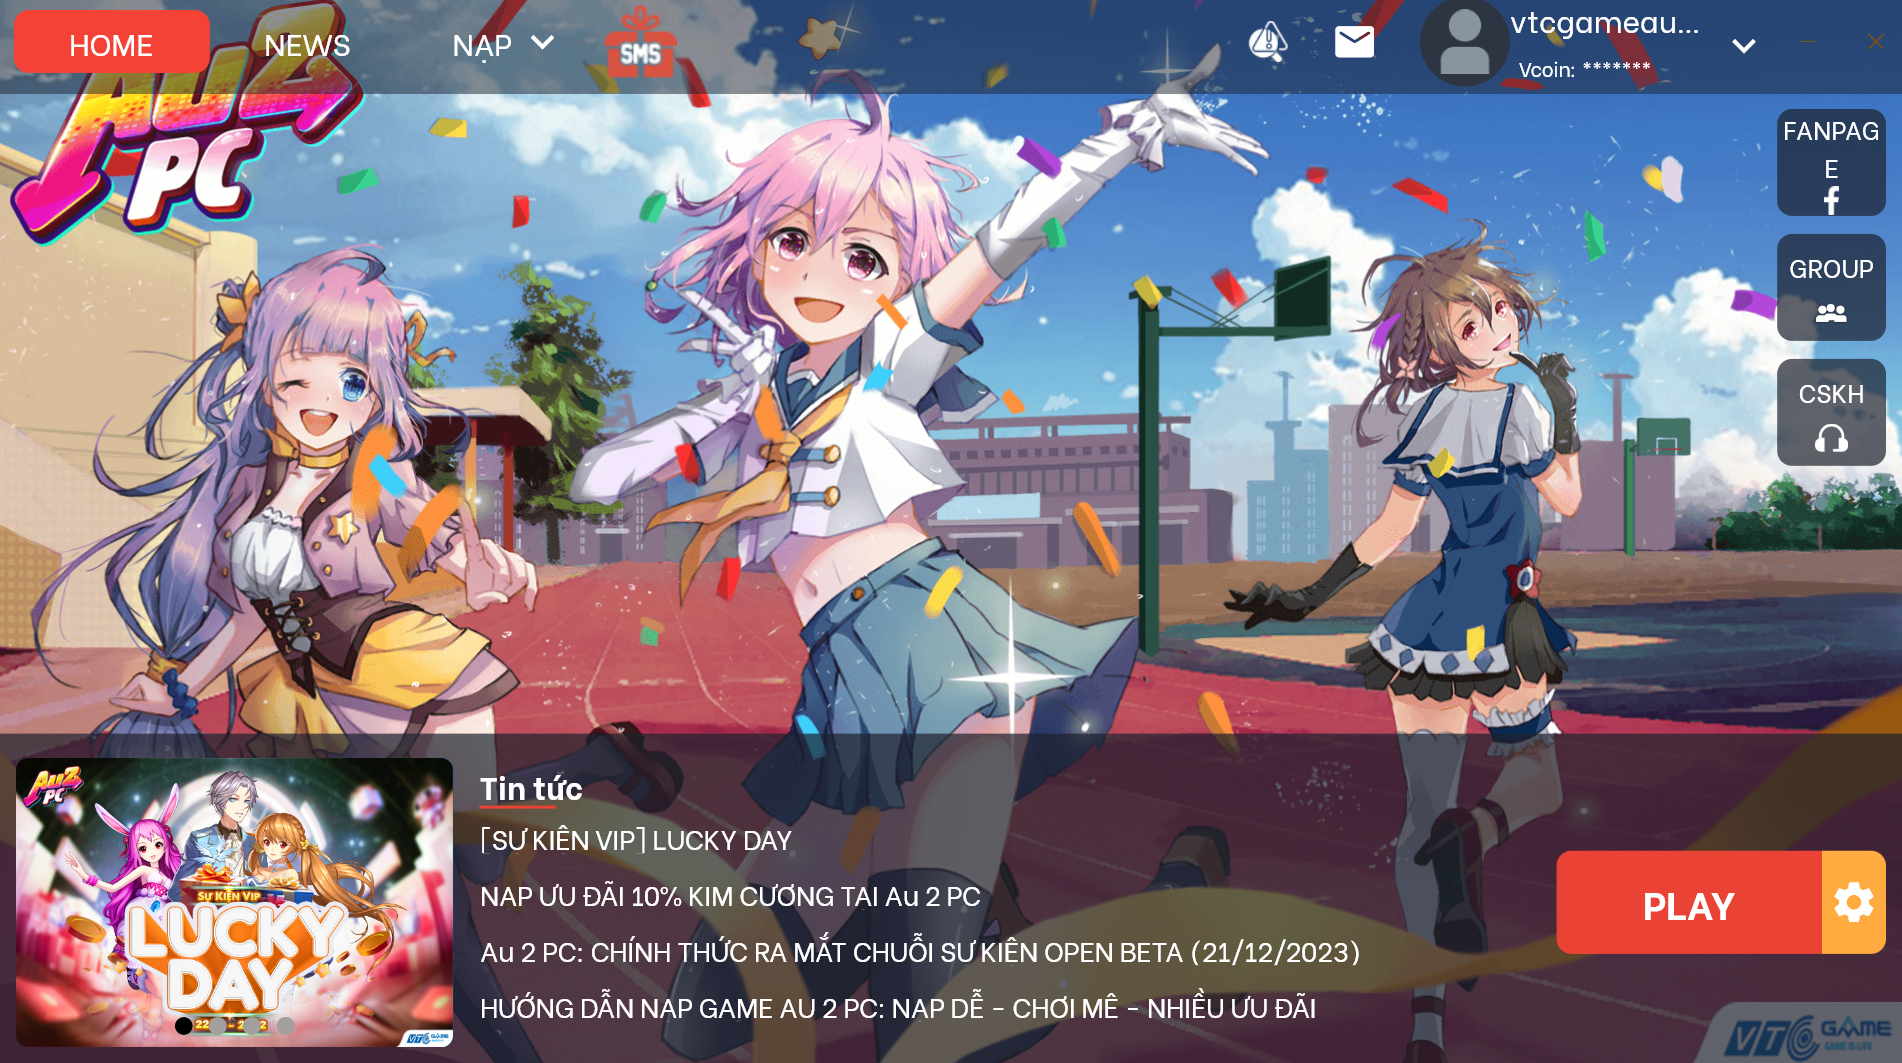
Task: Click the vtcgameau... username
Action: click(x=1604, y=23)
